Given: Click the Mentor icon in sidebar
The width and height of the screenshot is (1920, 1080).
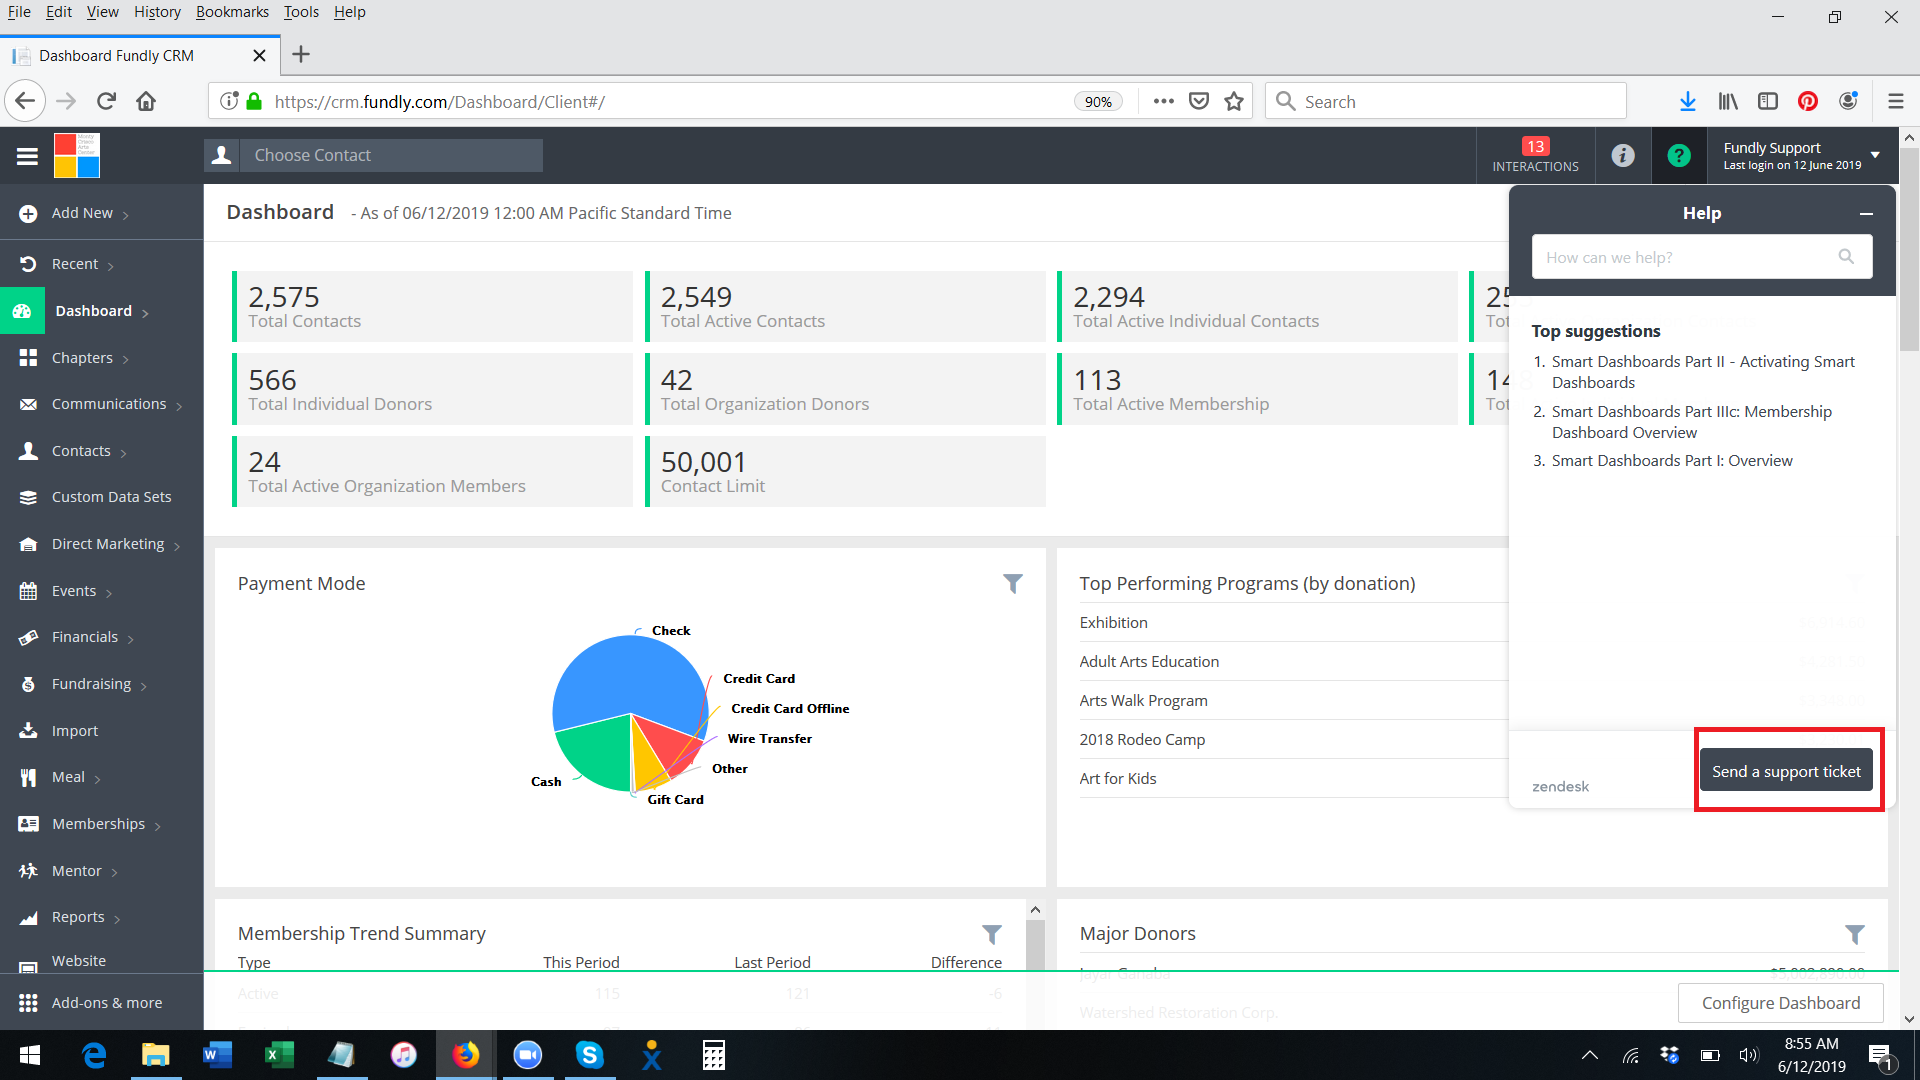Looking at the screenshot, I should coord(28,871).
